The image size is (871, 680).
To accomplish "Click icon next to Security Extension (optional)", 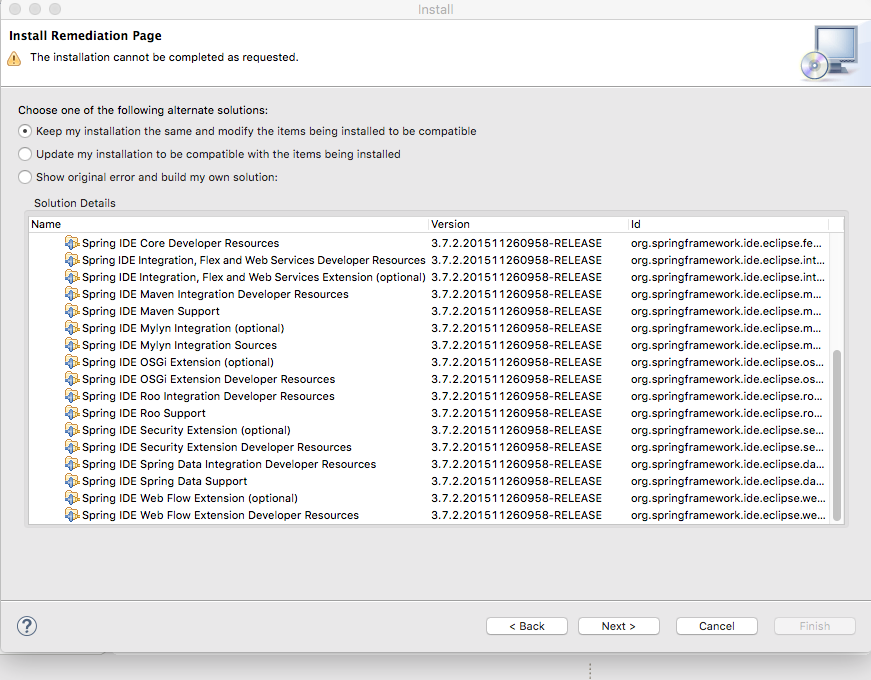I will [x=72, y=430].
